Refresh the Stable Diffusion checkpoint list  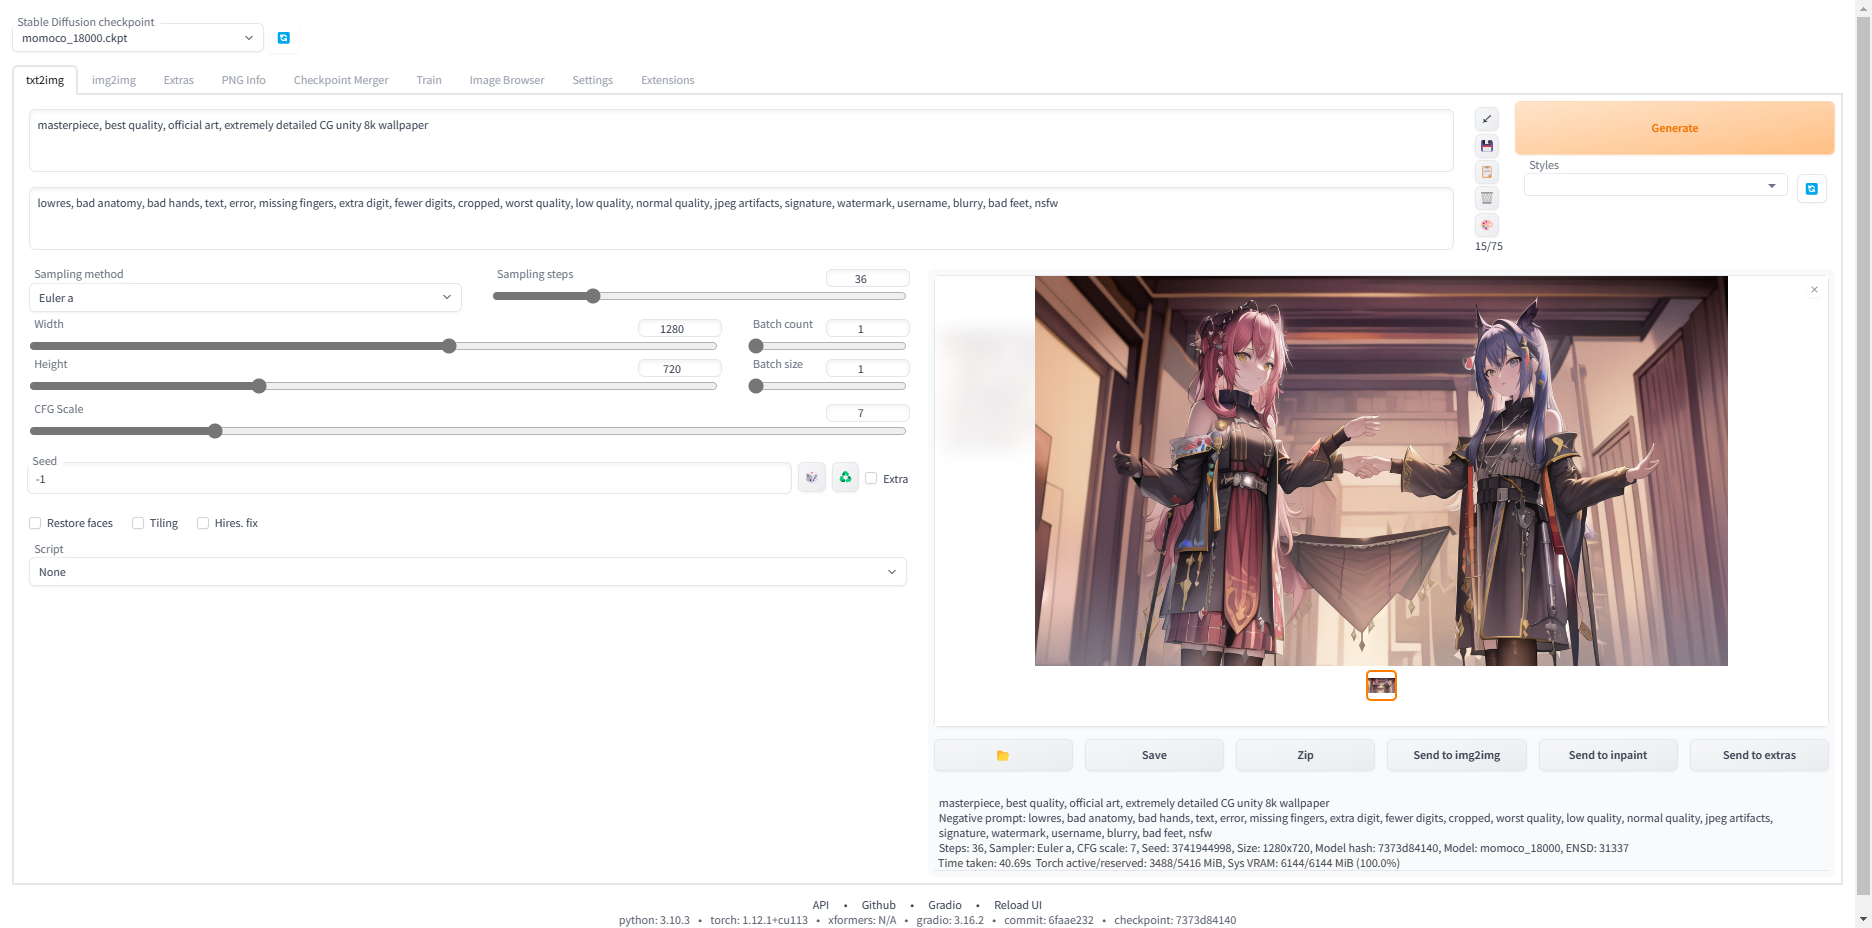[x=284, y=38]
